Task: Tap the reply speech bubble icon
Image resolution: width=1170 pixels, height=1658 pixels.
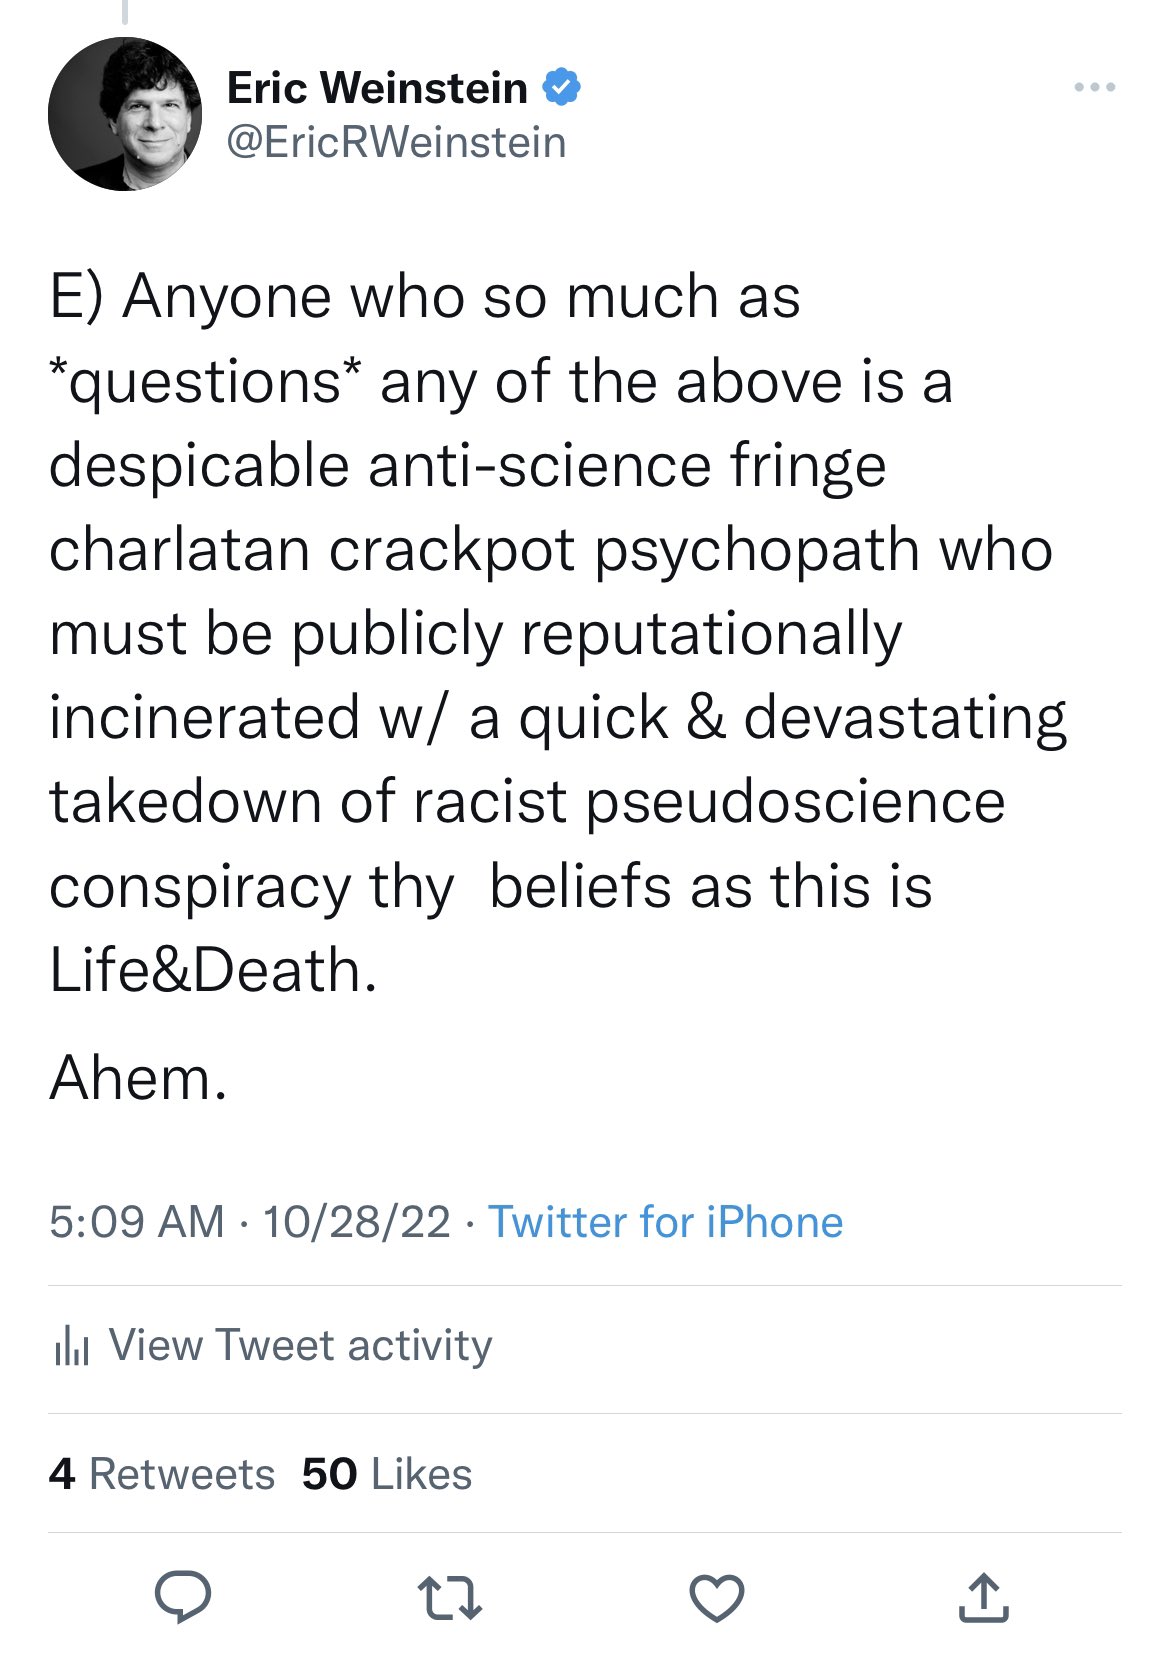Action: pos(182,1596)
